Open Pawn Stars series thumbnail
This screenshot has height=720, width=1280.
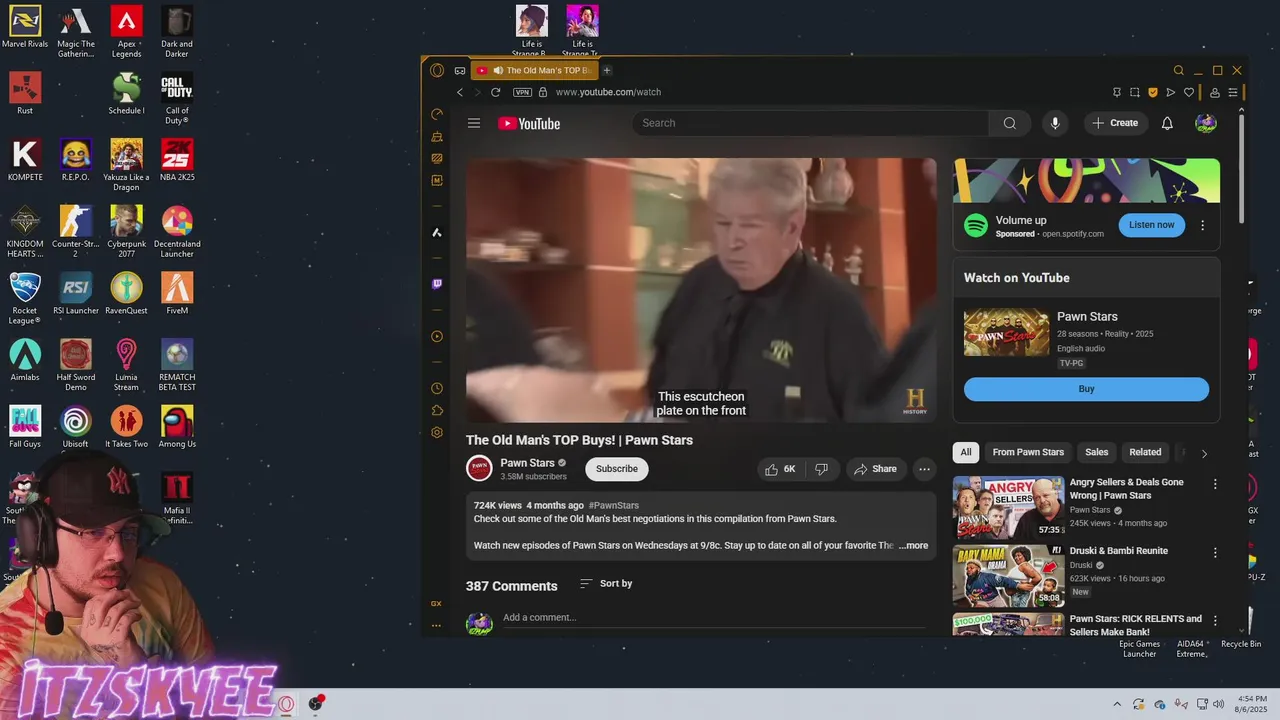[x=1006, y=332]
